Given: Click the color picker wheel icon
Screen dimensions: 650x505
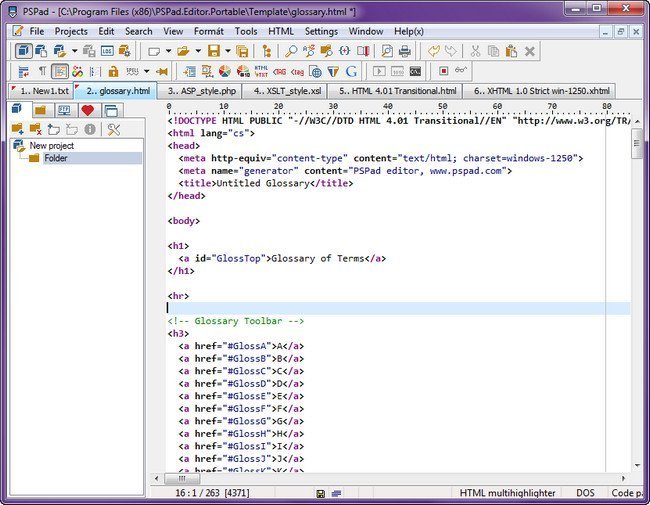Looking at the screenshot, I should [225, 71].
